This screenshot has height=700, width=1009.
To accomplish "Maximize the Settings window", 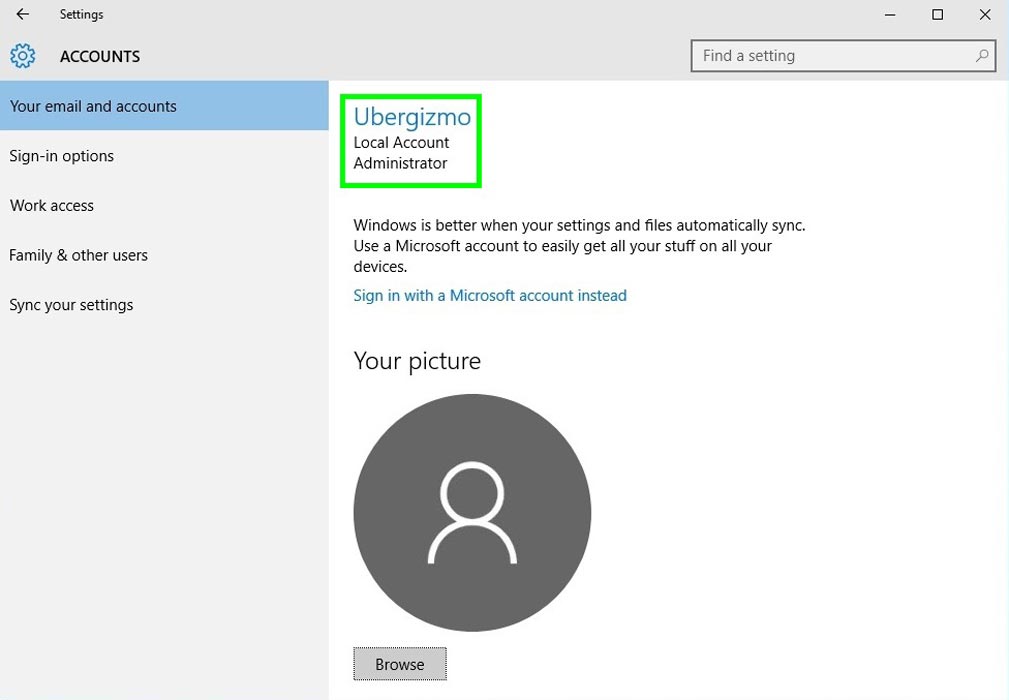I will [x=937, y=15].
